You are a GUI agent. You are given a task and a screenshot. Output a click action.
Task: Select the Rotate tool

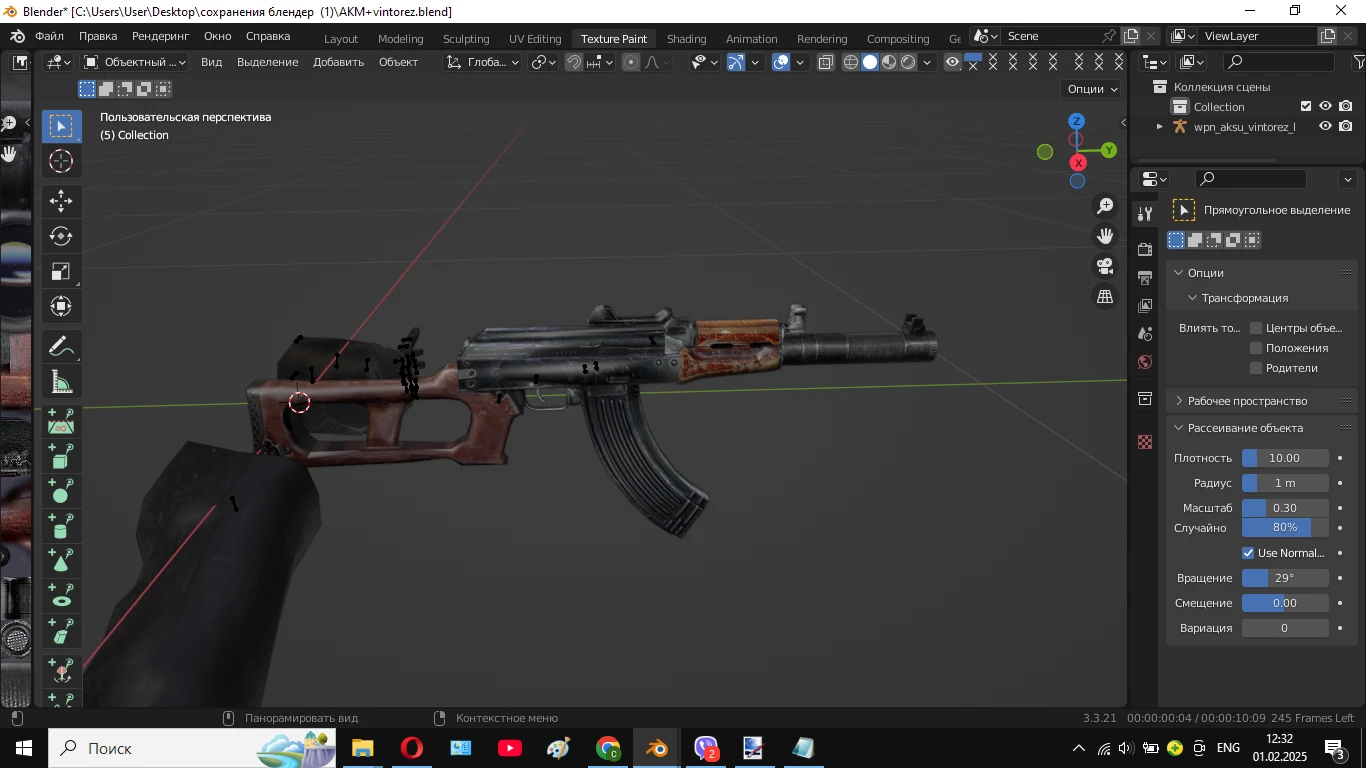pos(61,237)
